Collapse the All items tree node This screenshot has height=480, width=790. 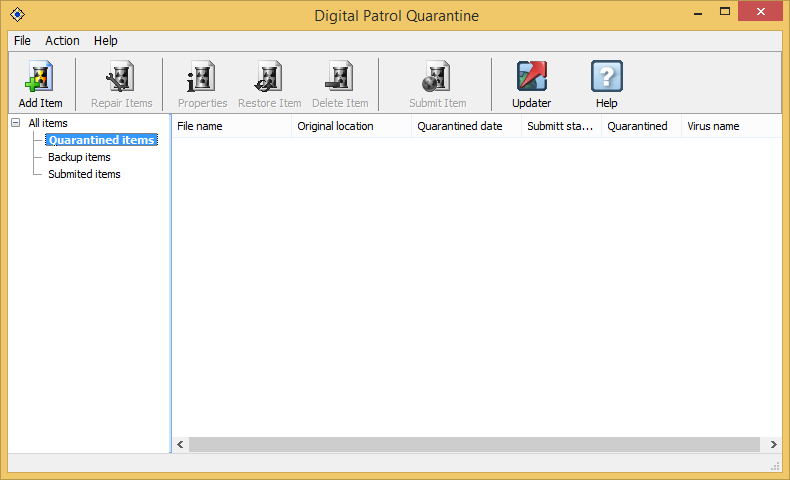coord(16,123)
